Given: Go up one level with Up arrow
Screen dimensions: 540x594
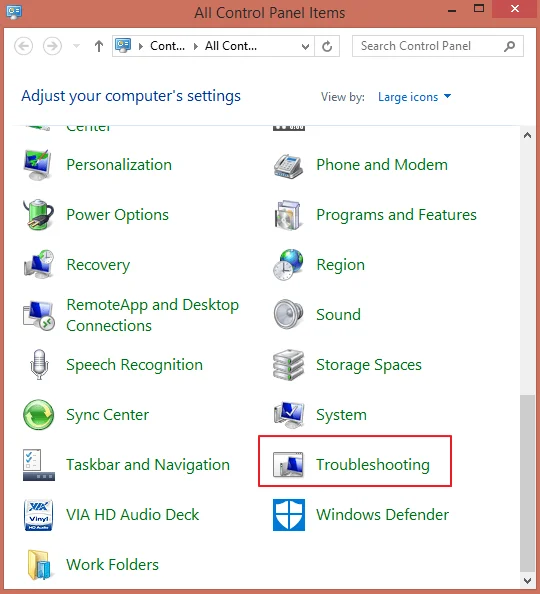Looking at the screenshot, I should (99, 46).
